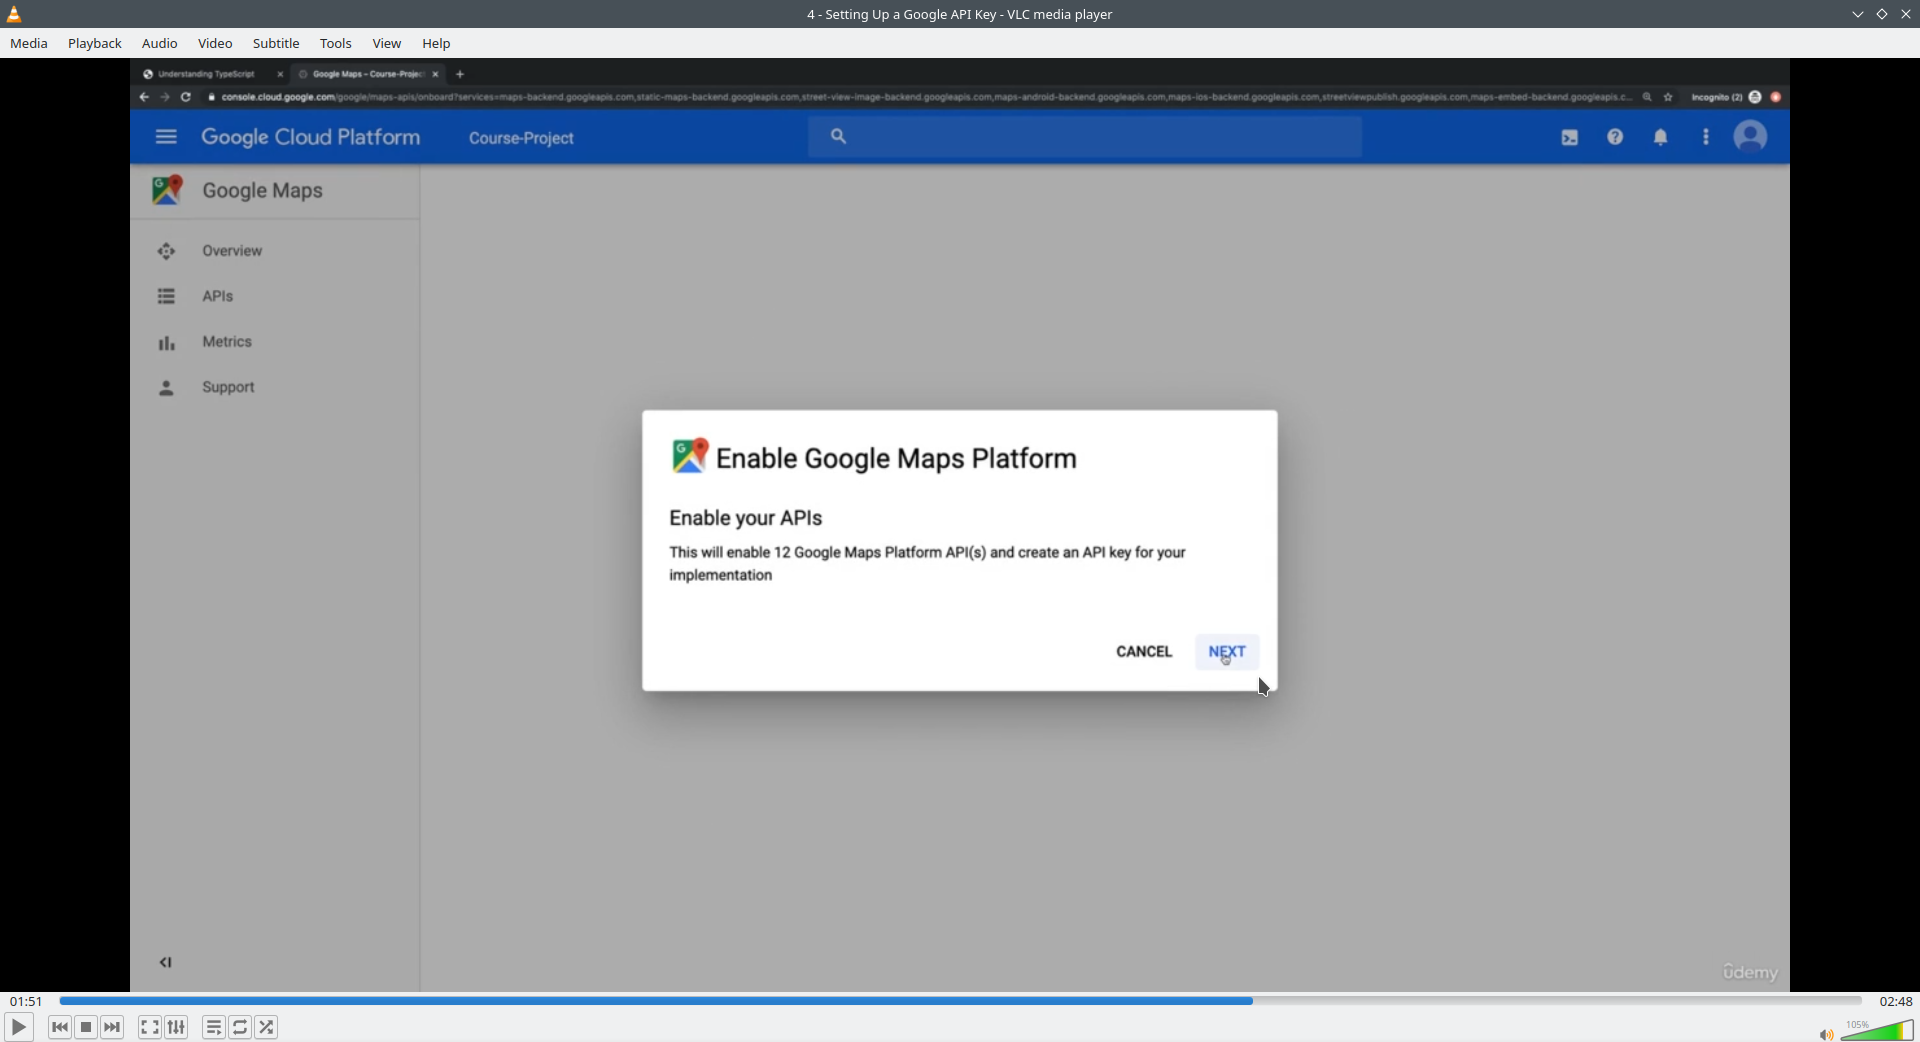
Task: Close the Google Maps Course-Project tab
Action: click(436, 74)
